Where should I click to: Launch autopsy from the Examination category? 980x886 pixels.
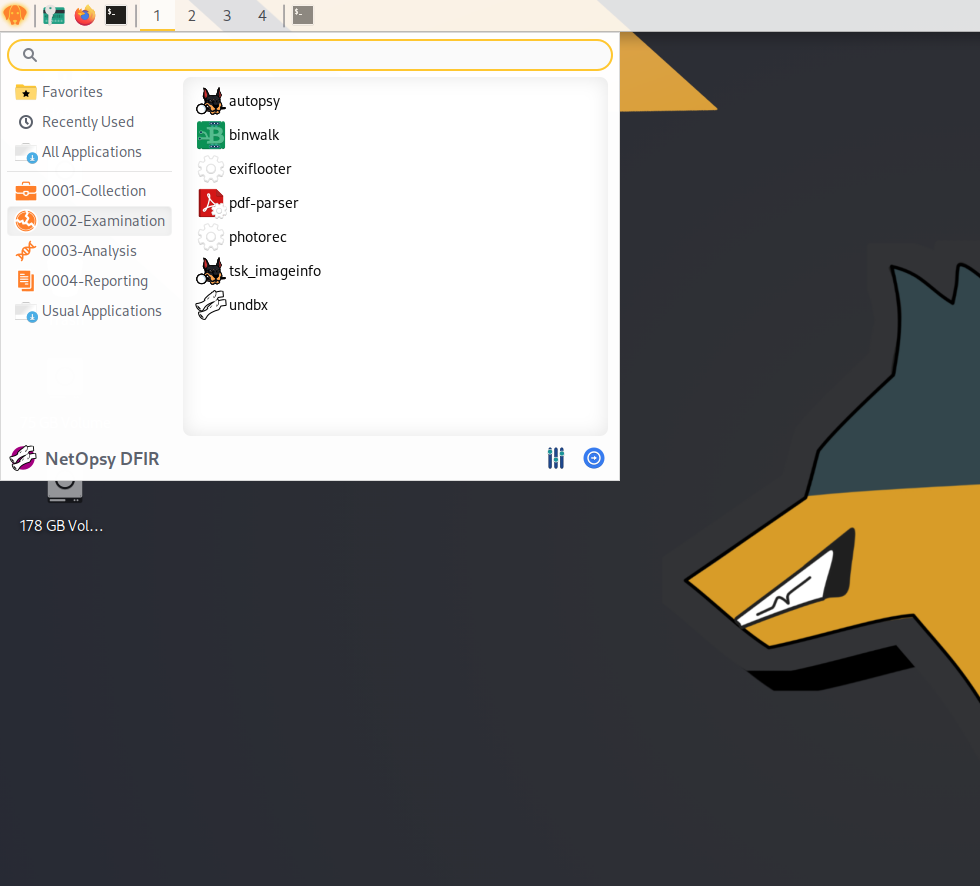pos(254,101)
